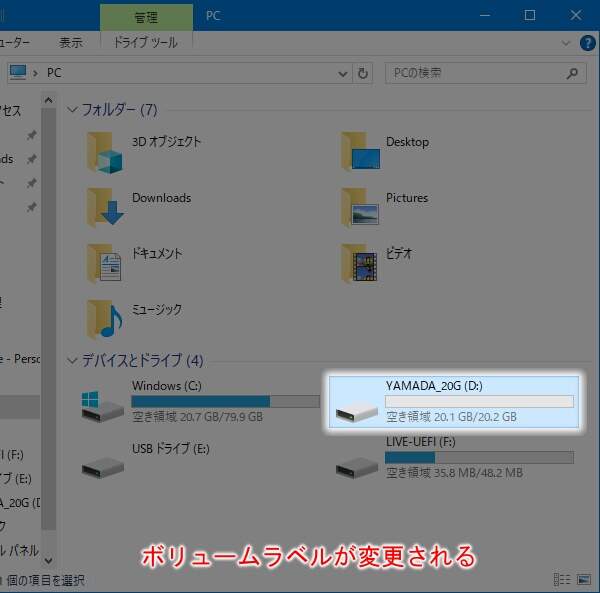Close the PC explorer window
The height and width of the screenshot is (593, 600).
click(576, 15)
